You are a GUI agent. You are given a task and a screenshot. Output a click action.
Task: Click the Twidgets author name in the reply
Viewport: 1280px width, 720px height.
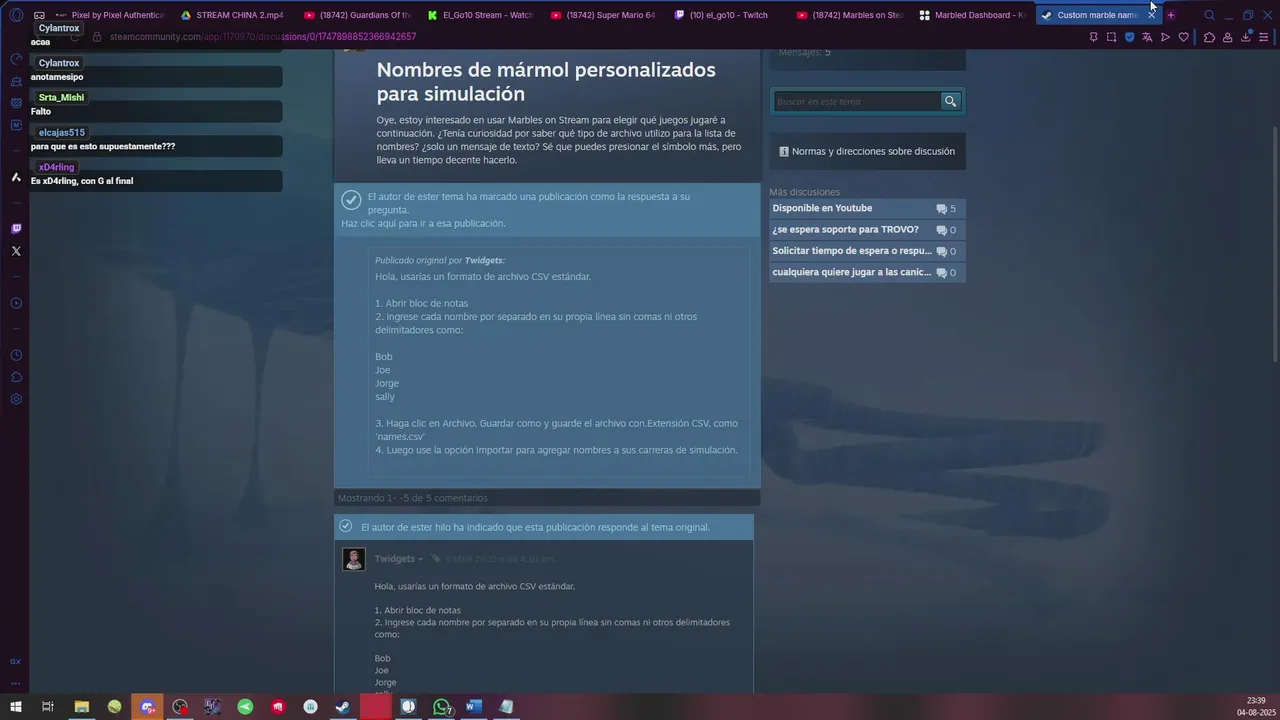tap(394, 559)
